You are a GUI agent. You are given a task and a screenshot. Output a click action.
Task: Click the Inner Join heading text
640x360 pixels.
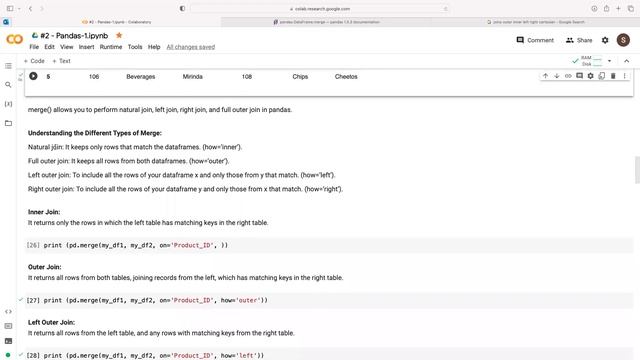pos(44,212)
